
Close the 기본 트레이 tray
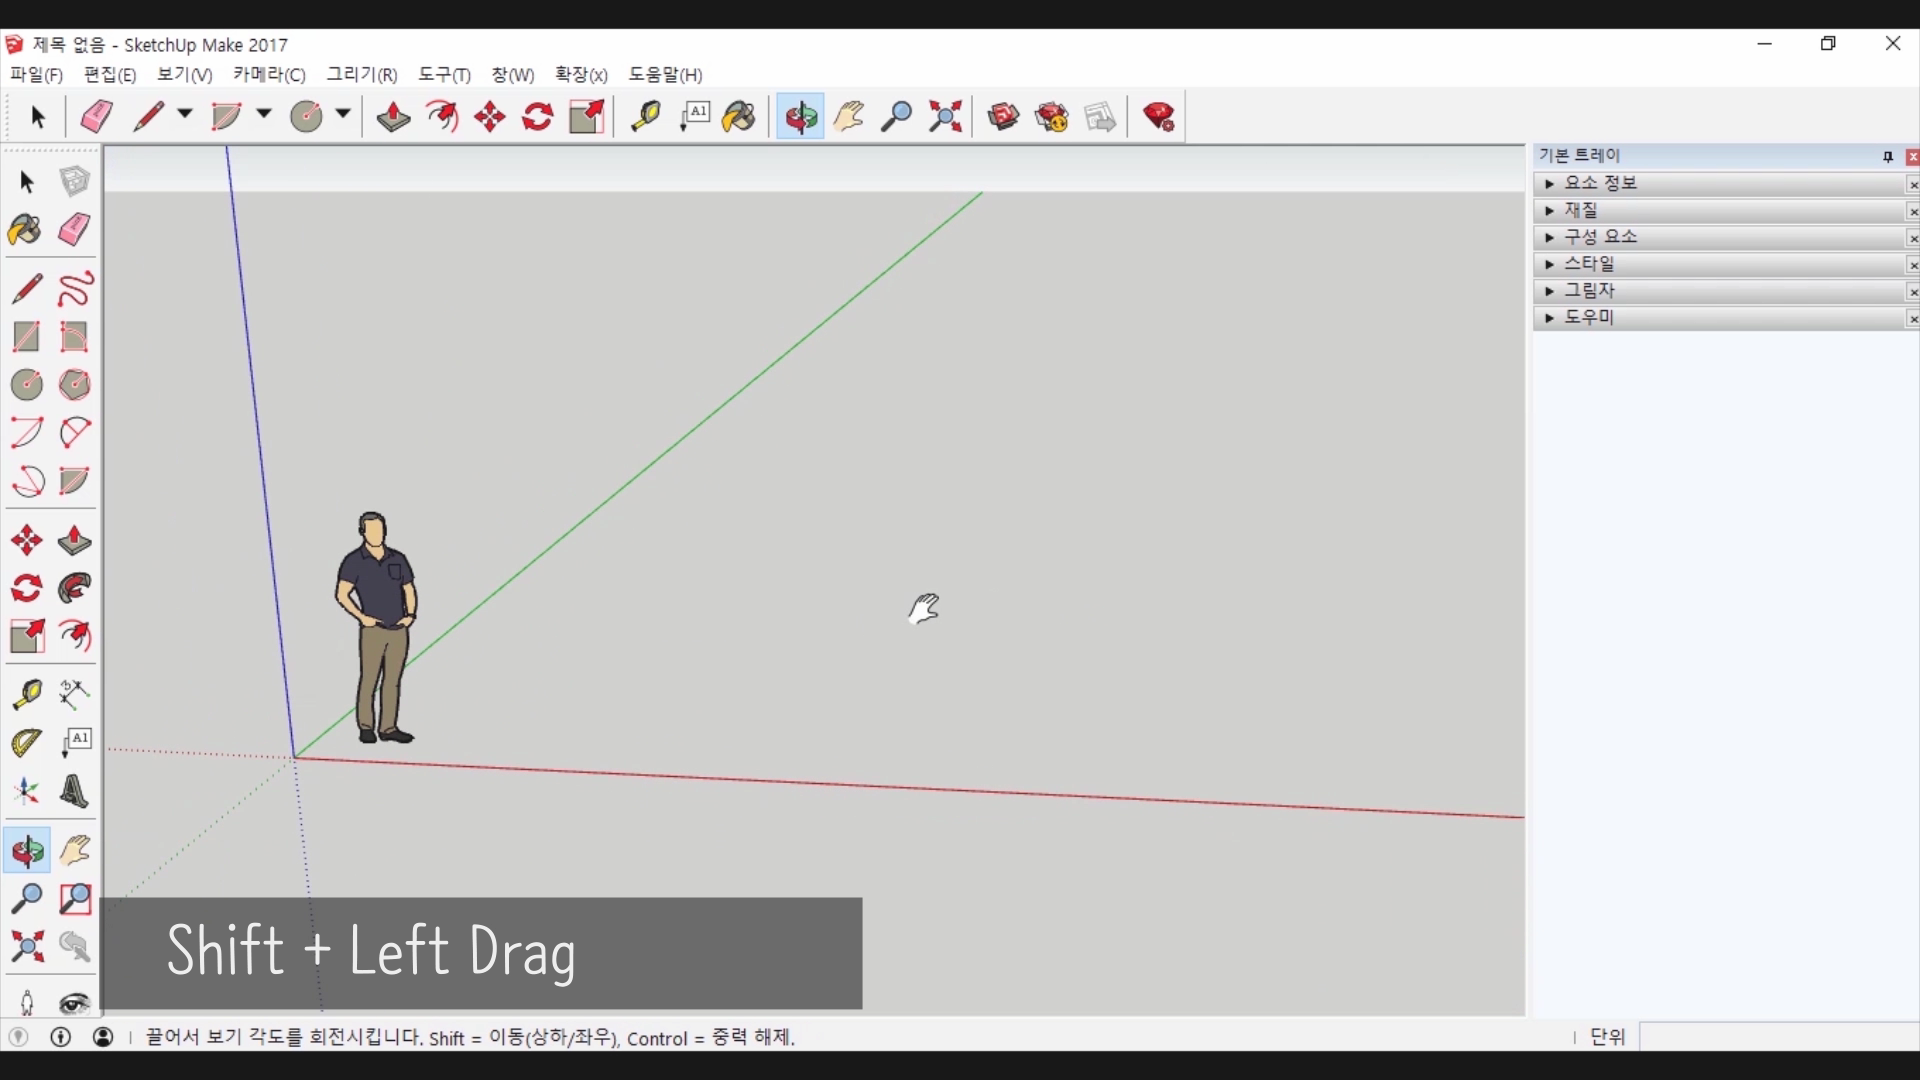(x=1913, y=157)
